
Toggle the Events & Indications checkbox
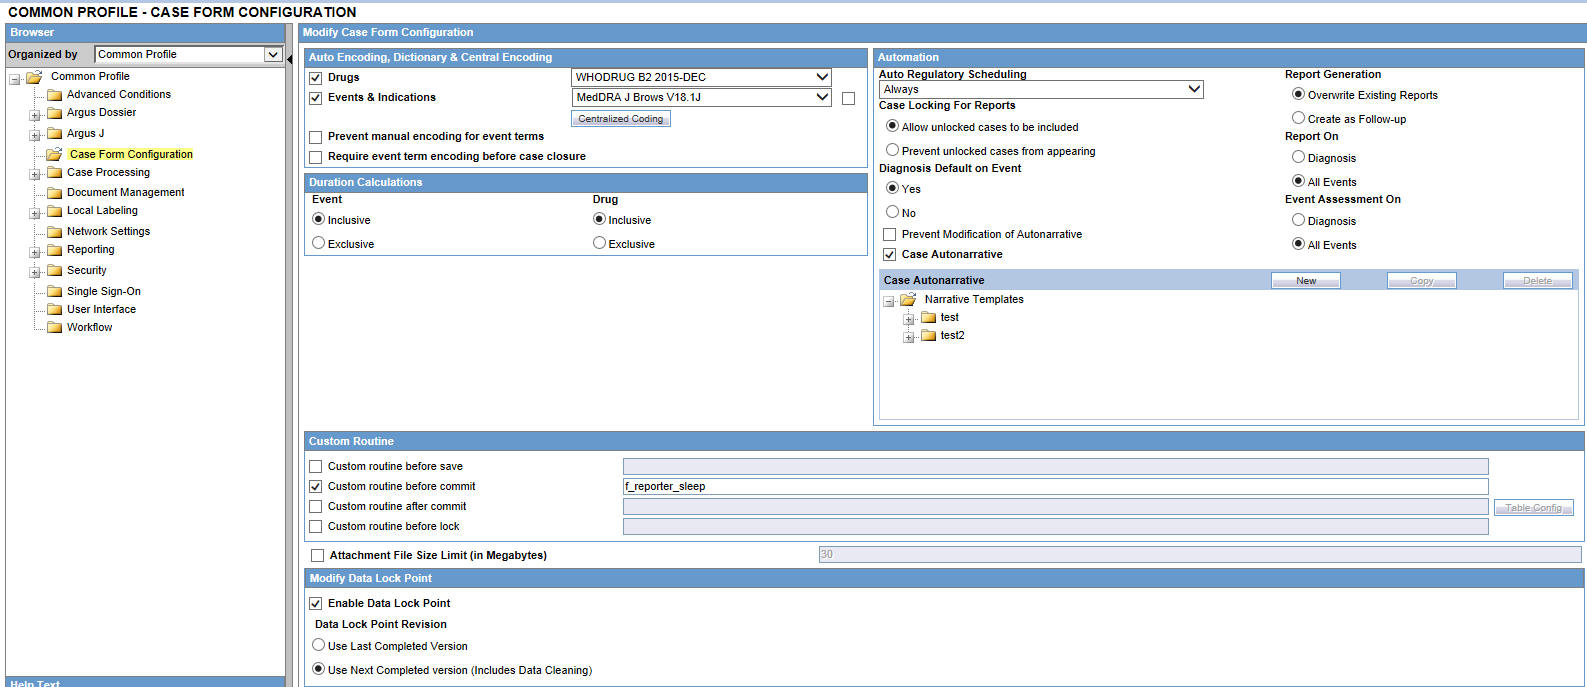coord(316,98)
